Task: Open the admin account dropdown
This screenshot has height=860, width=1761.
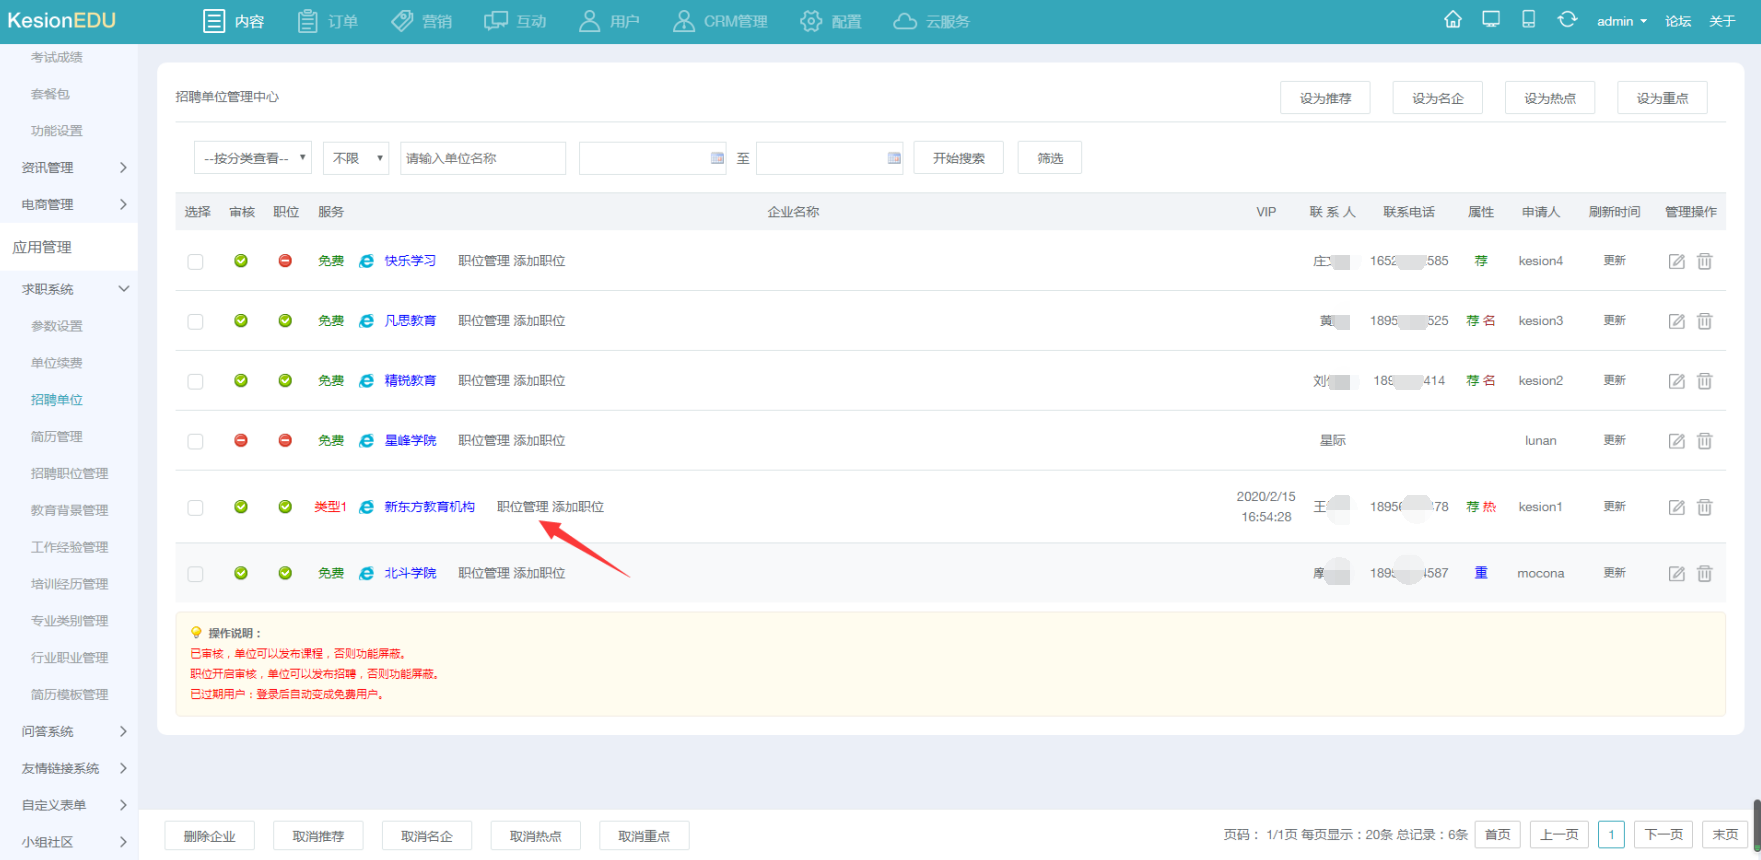Action: [1621, 21]
